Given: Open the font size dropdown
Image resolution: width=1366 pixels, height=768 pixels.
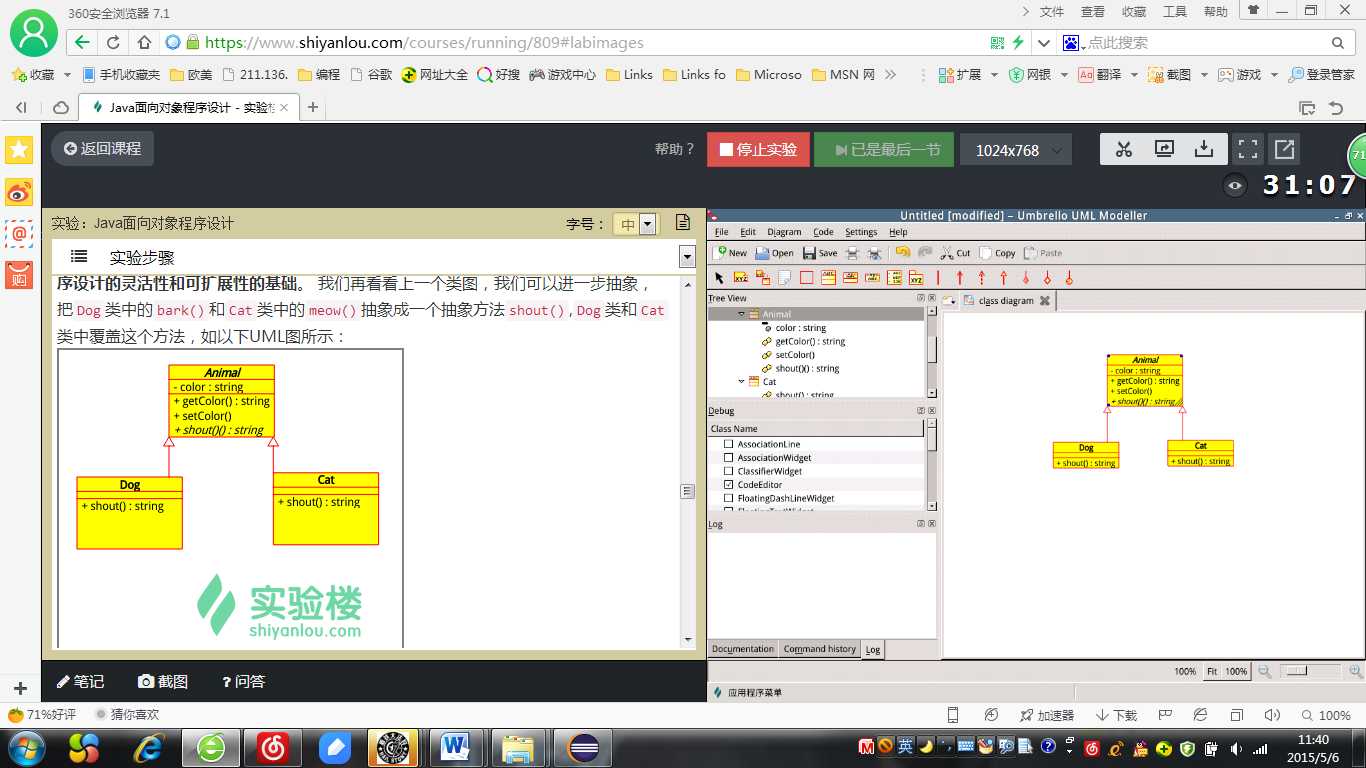Looking at the screenshot, I should [x=647, y=224].
